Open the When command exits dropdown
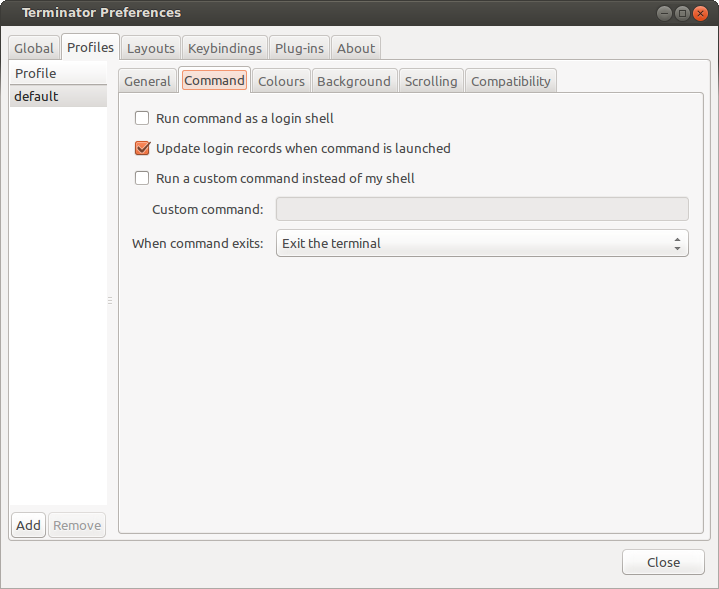719x589 pixels. click(482, 243)
